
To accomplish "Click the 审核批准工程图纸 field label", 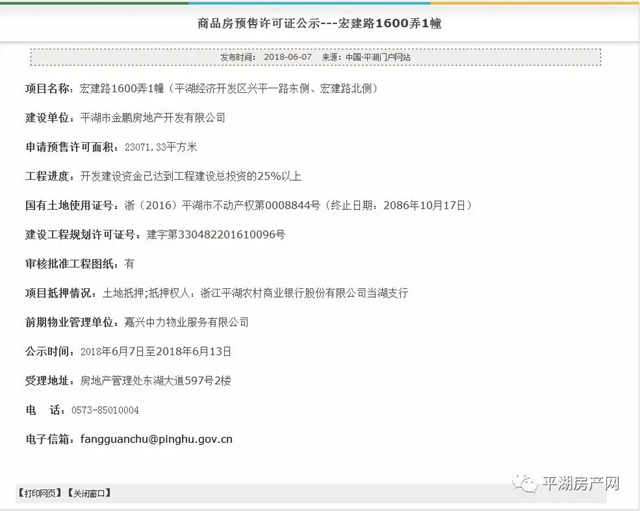I will click(68, 263).
